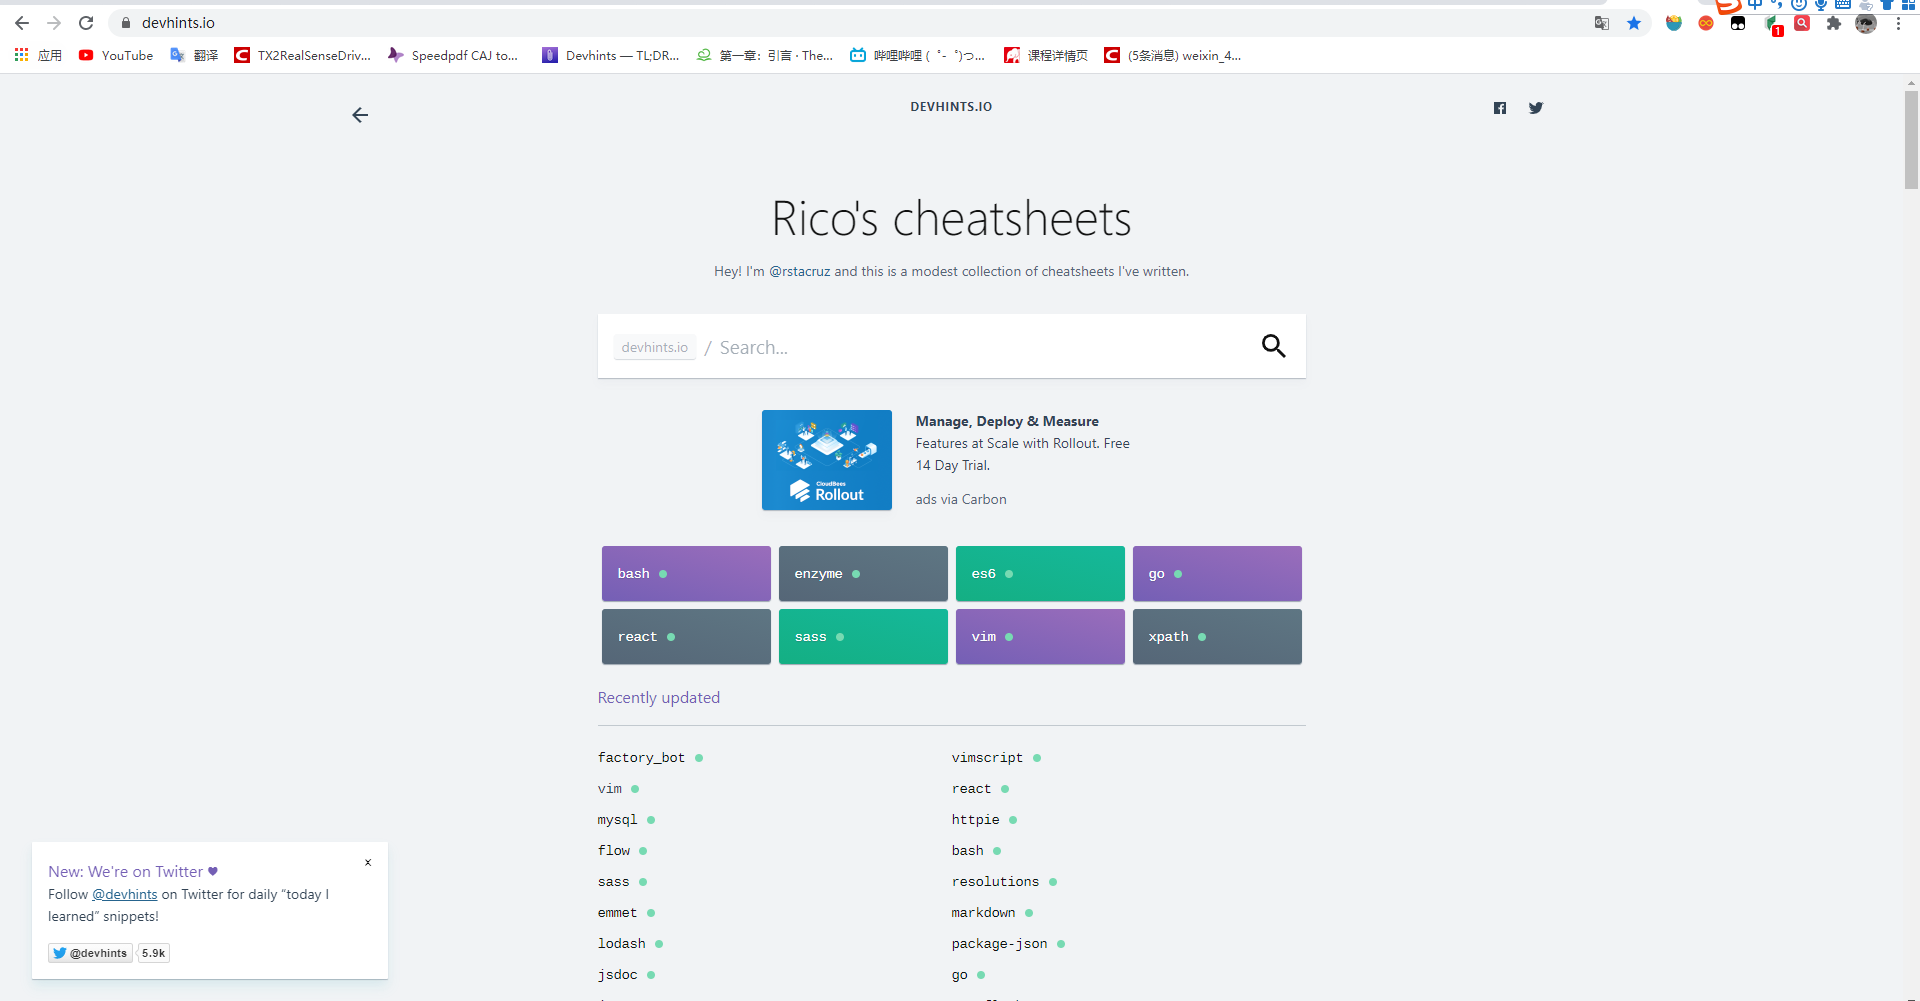Open the Devhints — TL;DR bookmark

tap(610, 55)
